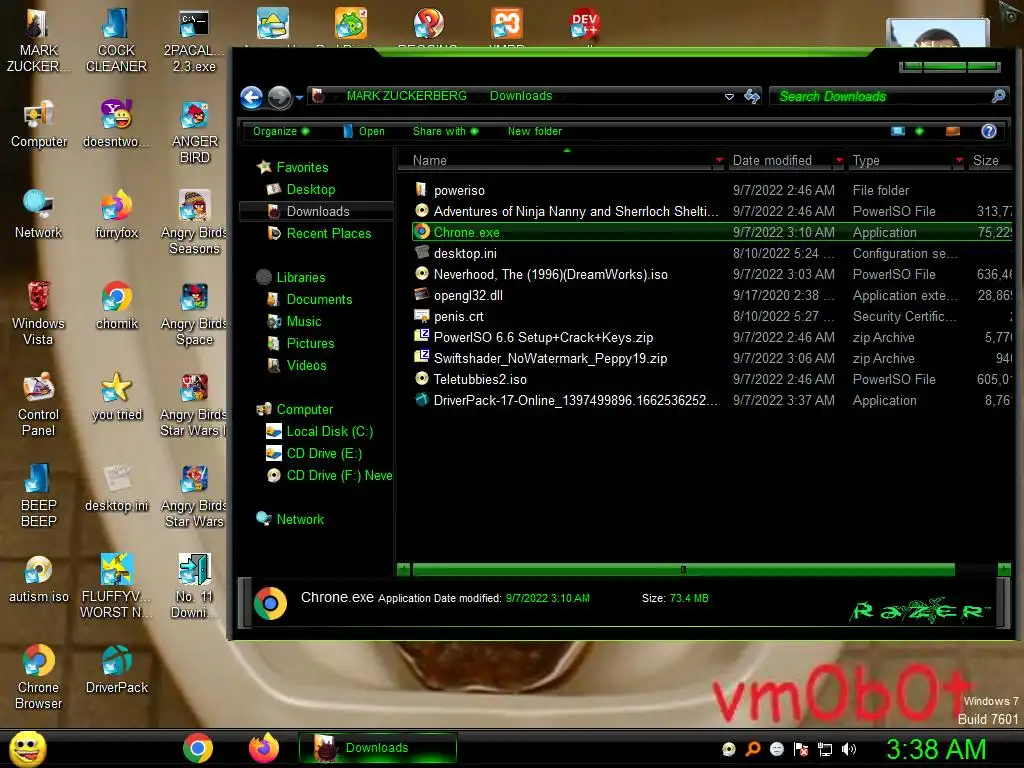
Task: Select the Chrone.exe file row
Action: [711, 232]
